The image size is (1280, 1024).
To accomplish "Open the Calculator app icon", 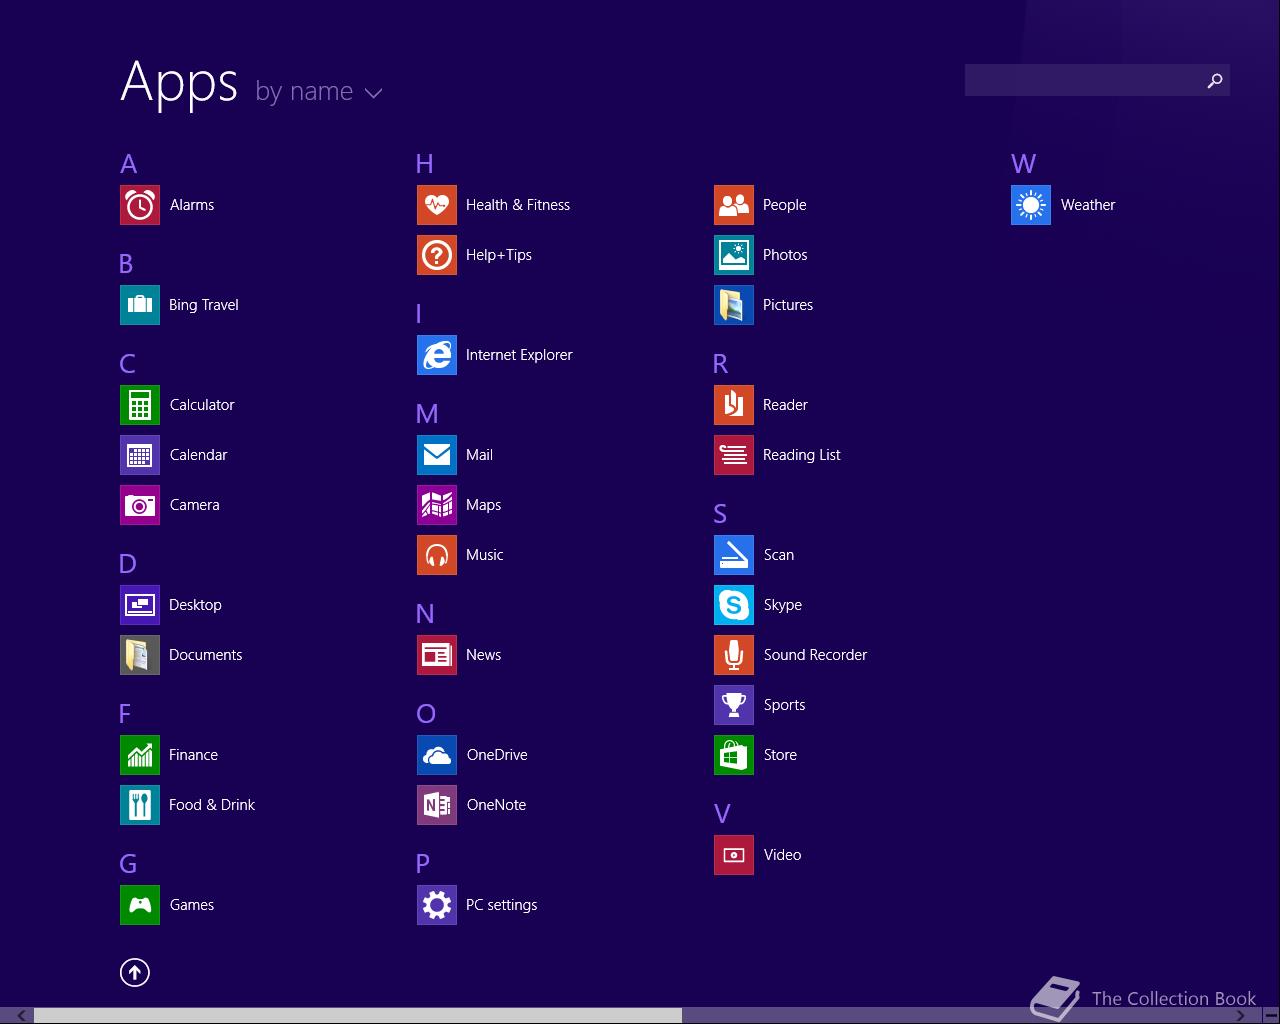I will pyautogui.click(x=140, y=405).
